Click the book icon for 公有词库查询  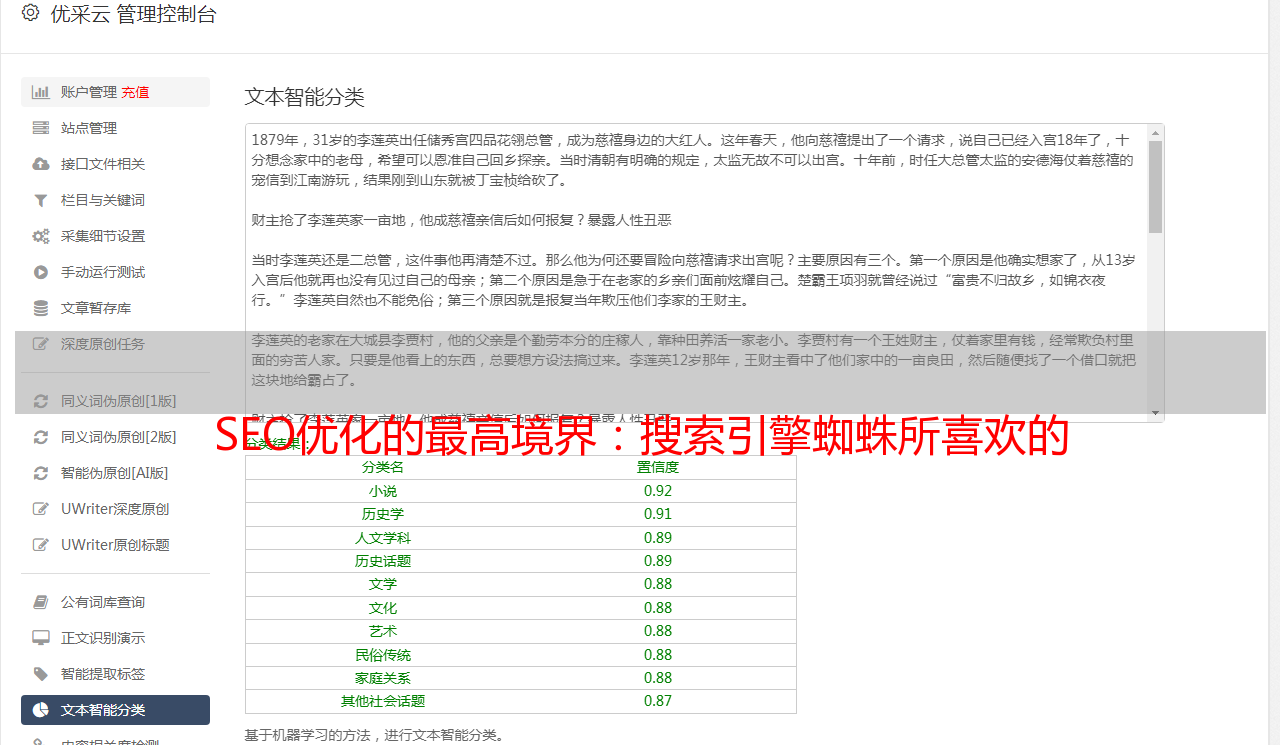coord(41,602)
